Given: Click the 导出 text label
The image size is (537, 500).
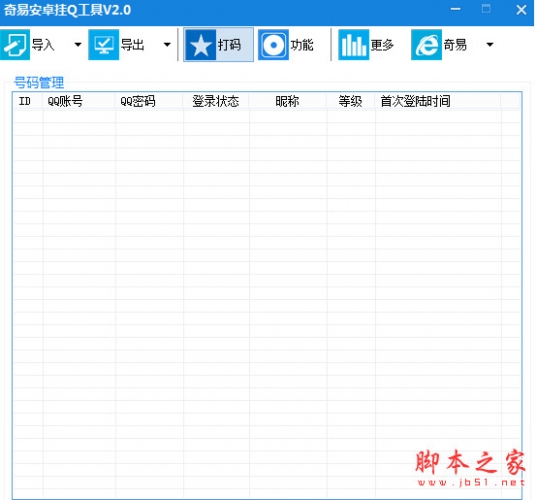Looking at the screenshot, I should pyautogui.click(x=132, y=45).
